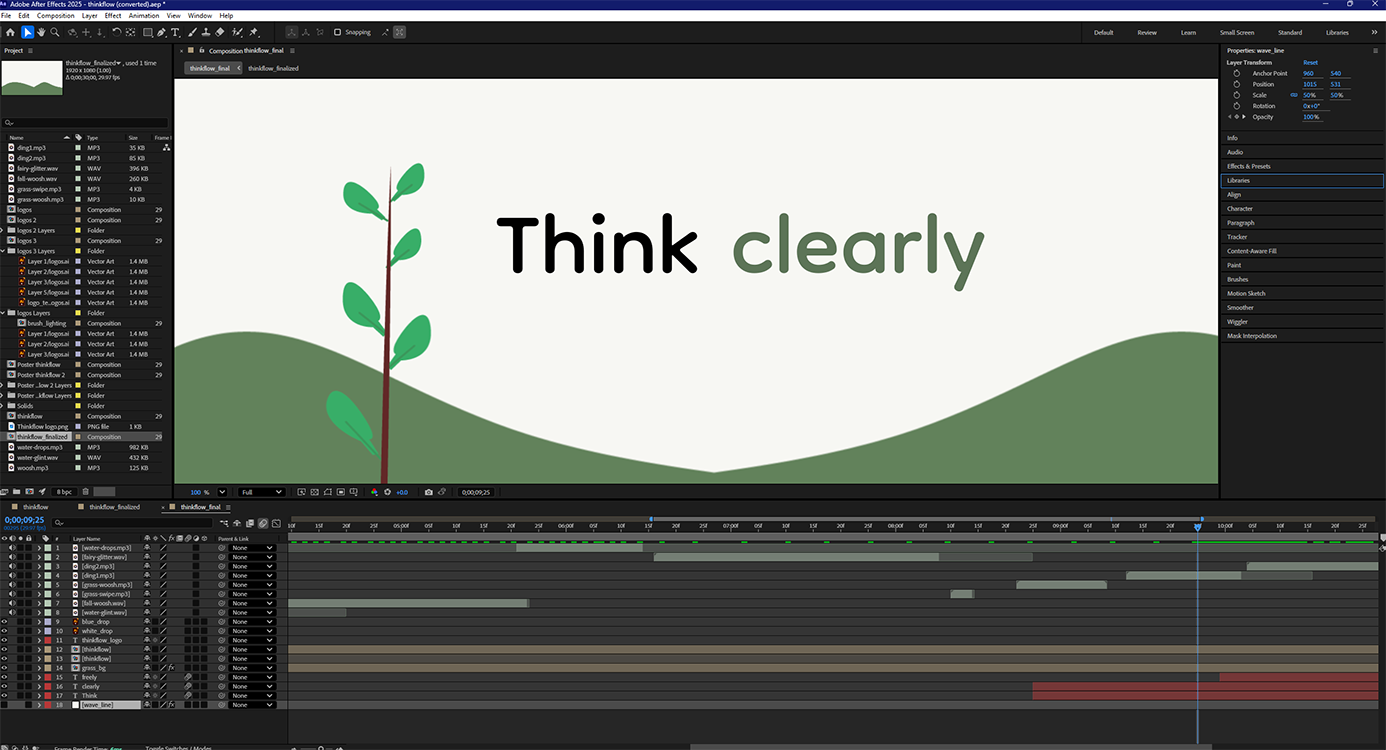Expand the water-drops.mp3 layer properties

39,548
